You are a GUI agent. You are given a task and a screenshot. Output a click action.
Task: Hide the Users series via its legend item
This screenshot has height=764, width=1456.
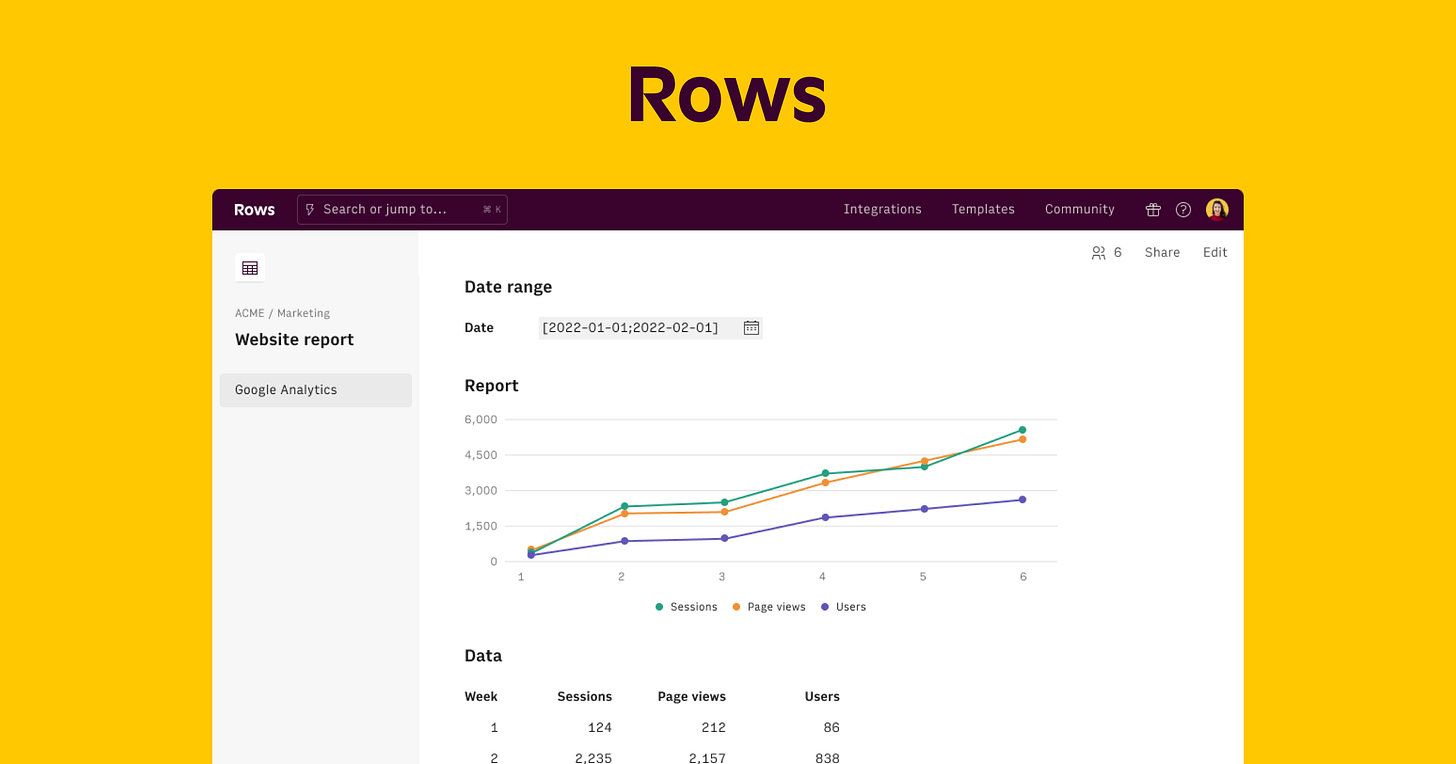[x=843, y=606]
